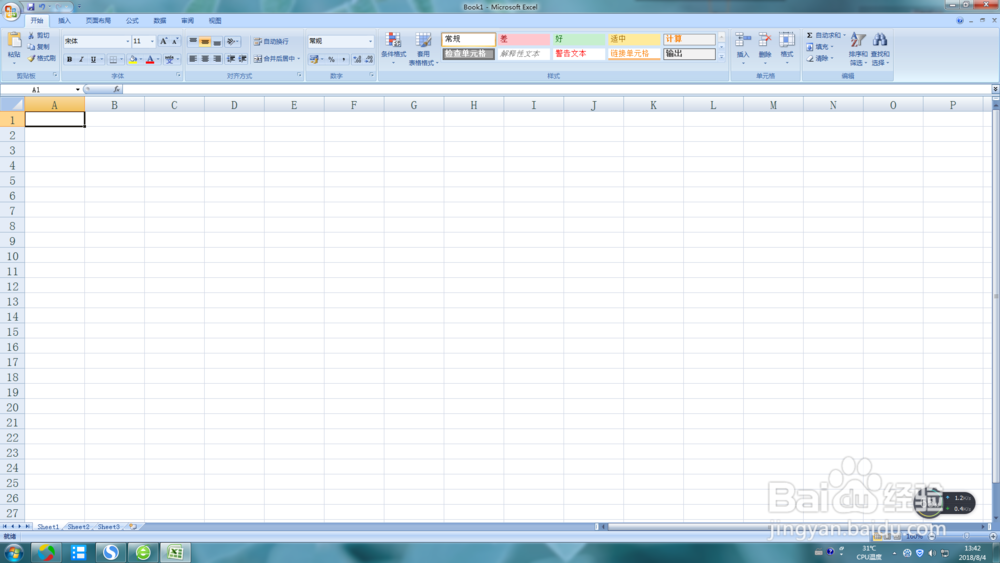Open Format as Table (套用表格格式)

[x=423, y=48]
